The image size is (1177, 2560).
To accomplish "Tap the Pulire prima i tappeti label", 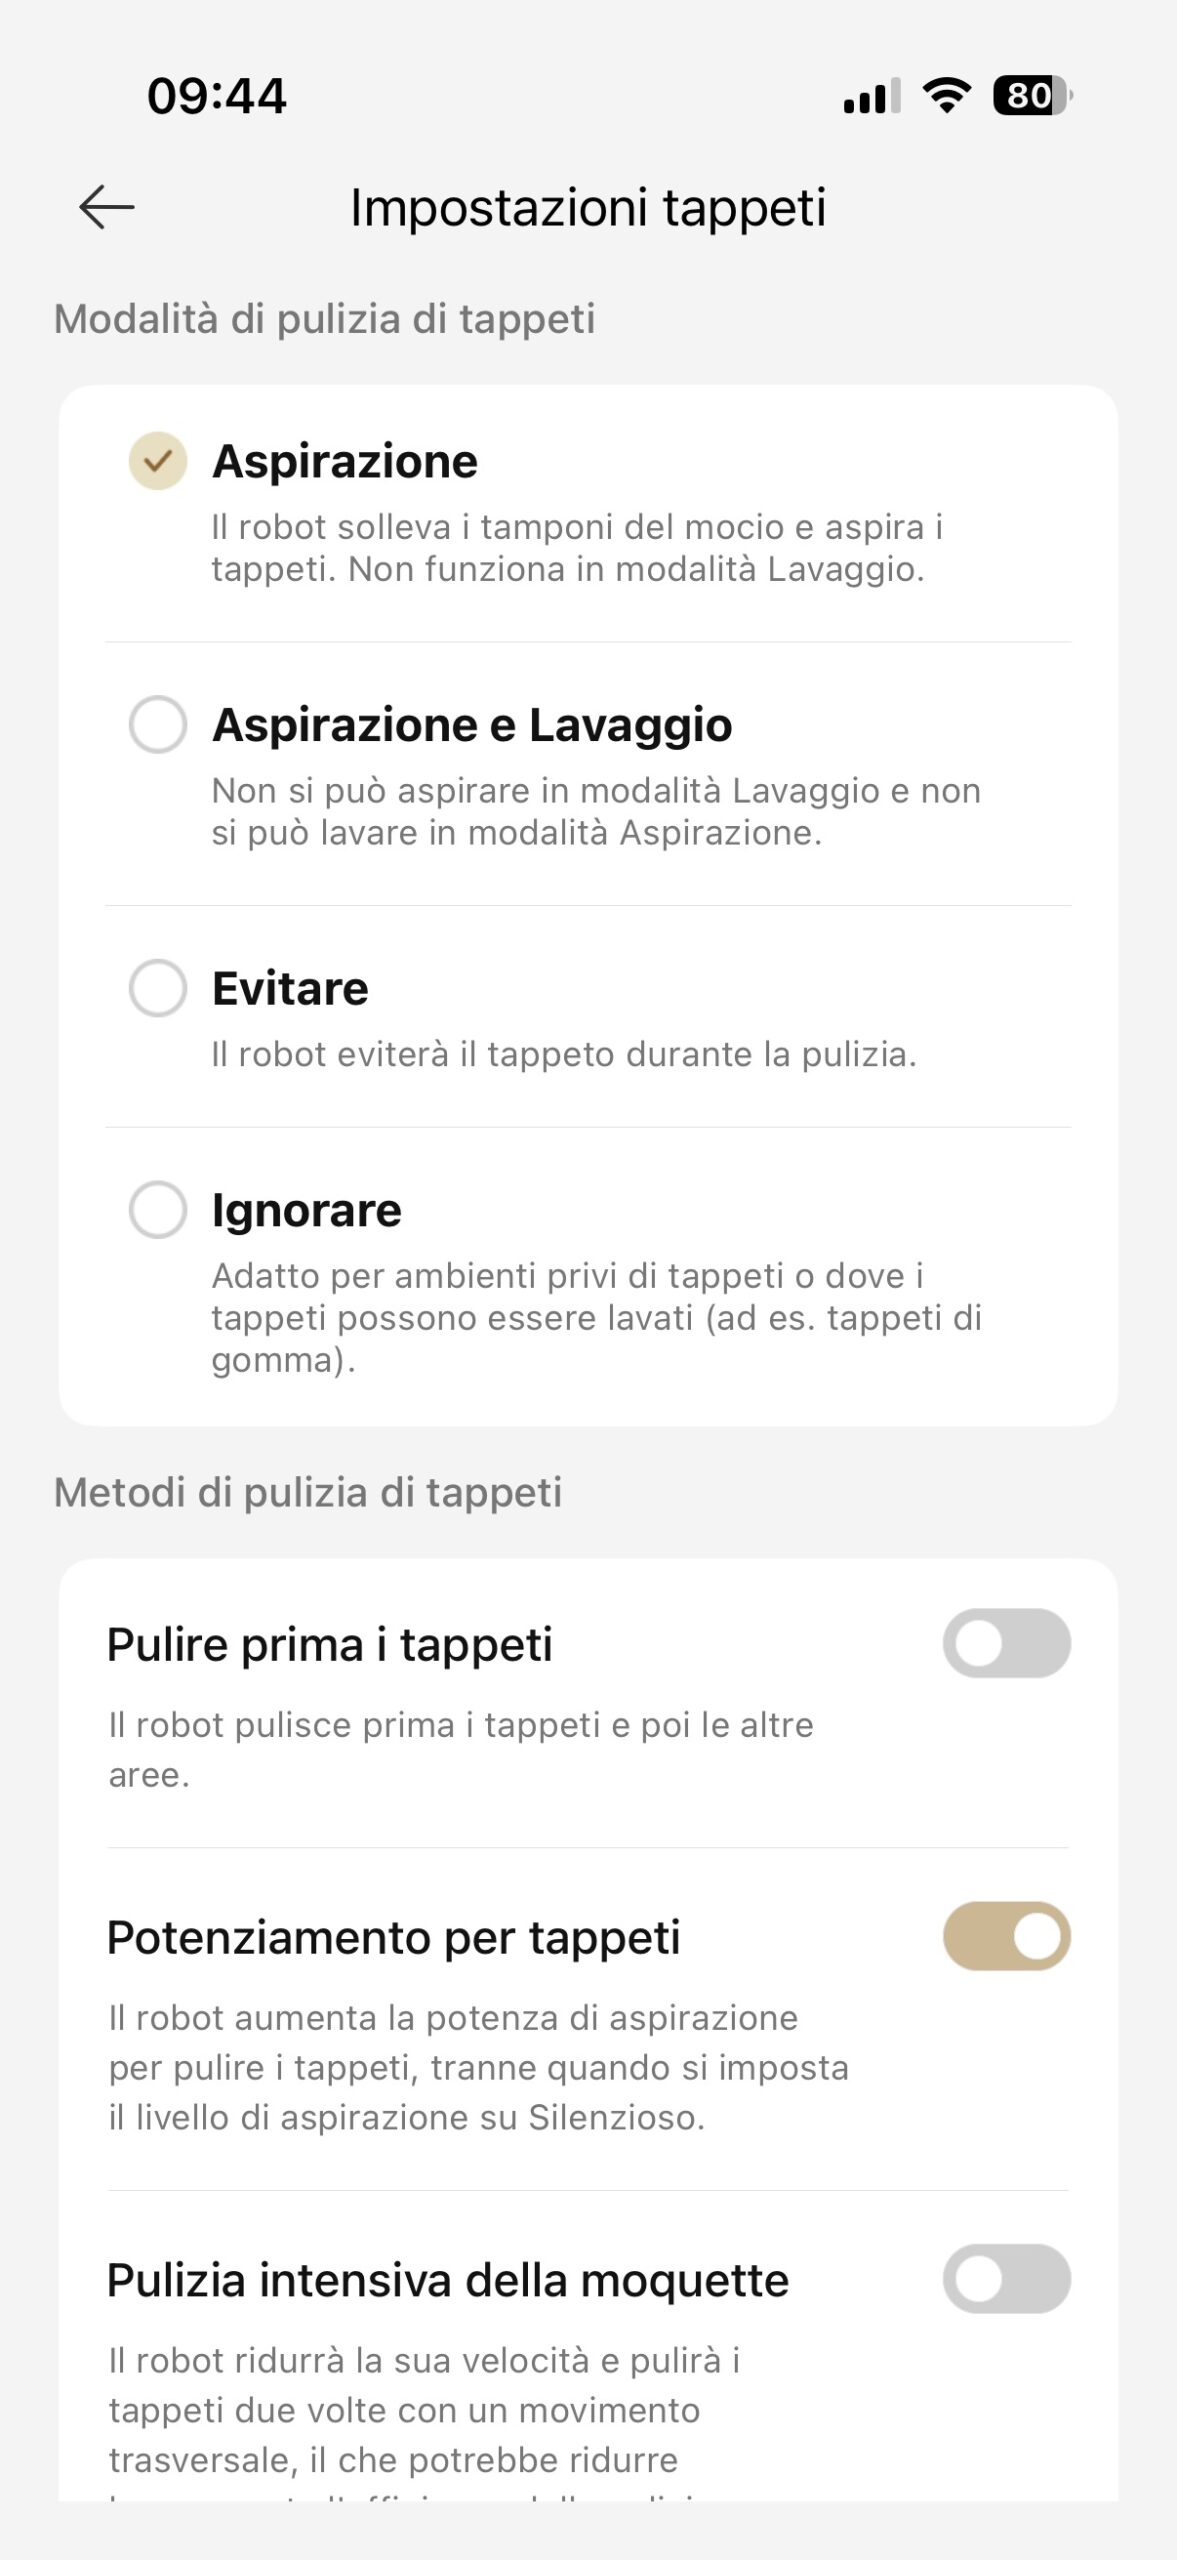I will tap(330, 1644).
